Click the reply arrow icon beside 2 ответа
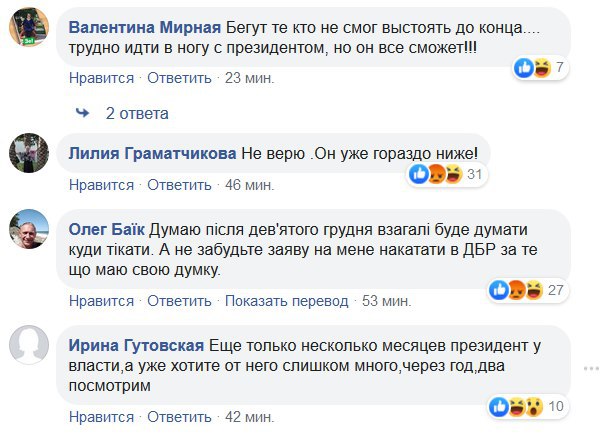This screenshot has width=612, height=445. point(85,113)
